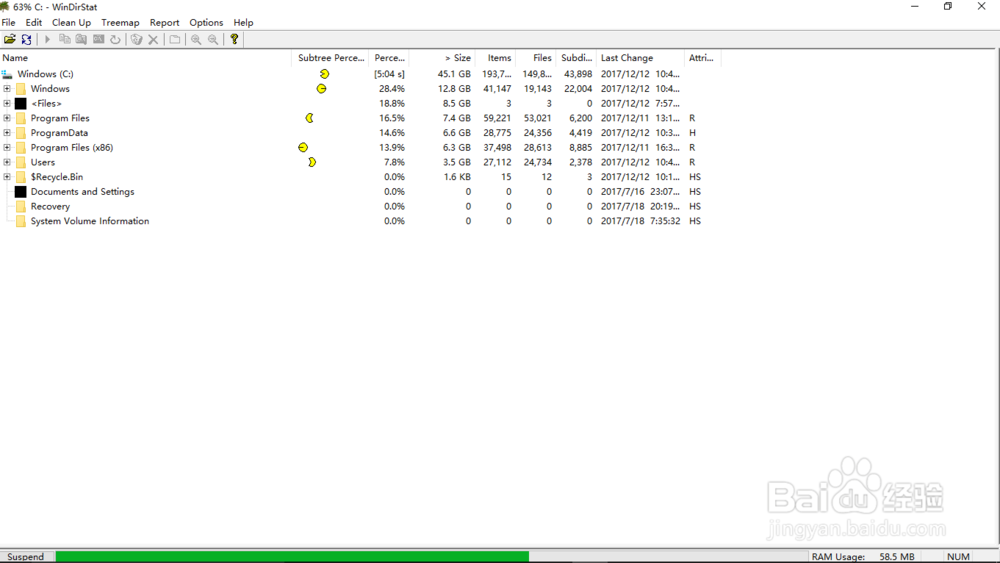1000x563 pixels.
Task: Click the NUM indicator in status bar
Action: [958, 557]
